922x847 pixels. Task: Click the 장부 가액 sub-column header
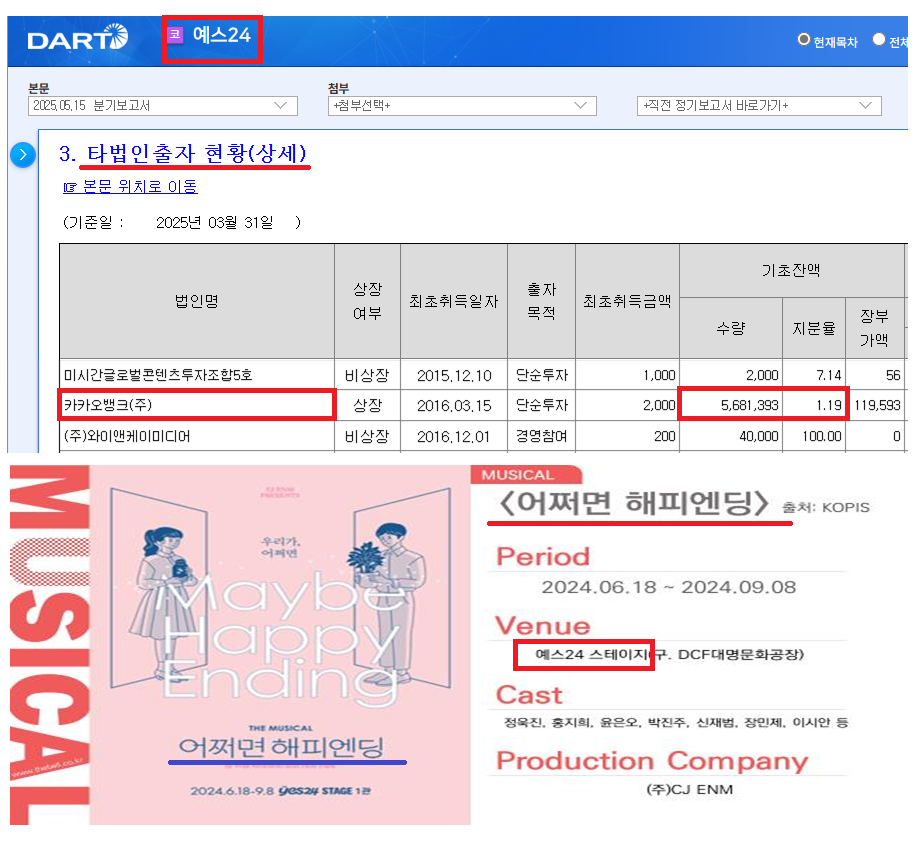874,328
